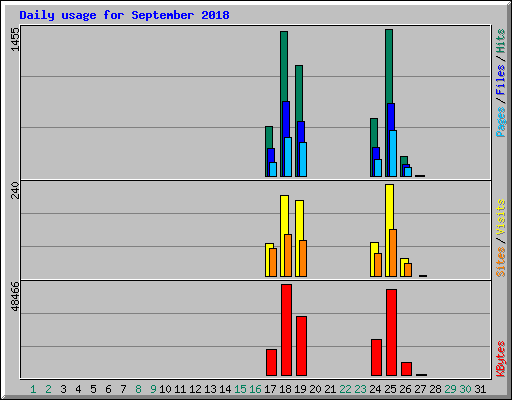512x400 pixels.
Task: Click the 240 visits axis value
Action: point(15,190)
